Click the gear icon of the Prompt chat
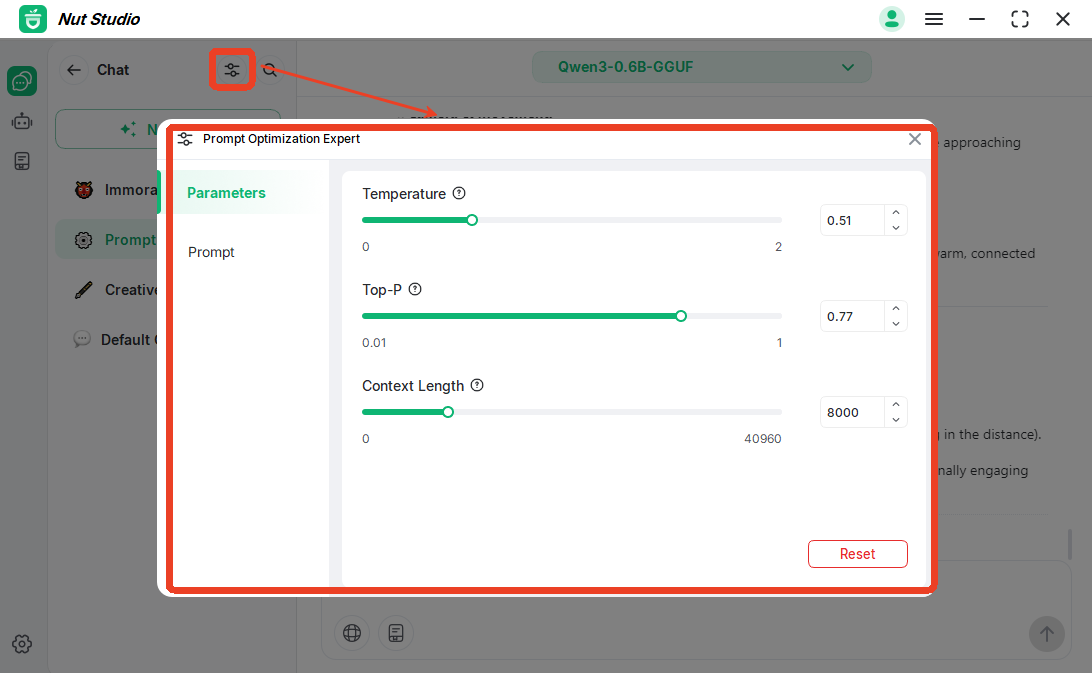The width and height of the screenshot is (1092, 673). (x=84, y=240)
